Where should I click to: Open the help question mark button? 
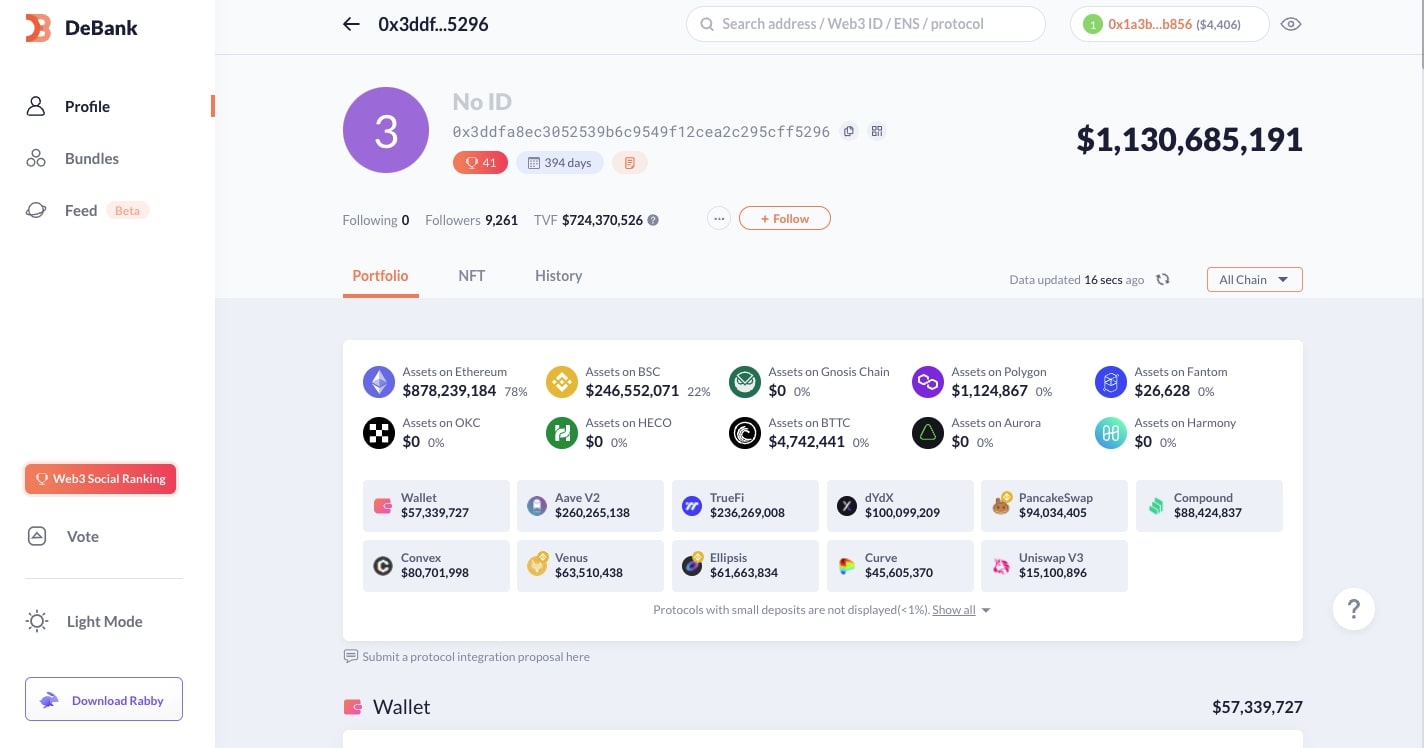pos(1354,608)
